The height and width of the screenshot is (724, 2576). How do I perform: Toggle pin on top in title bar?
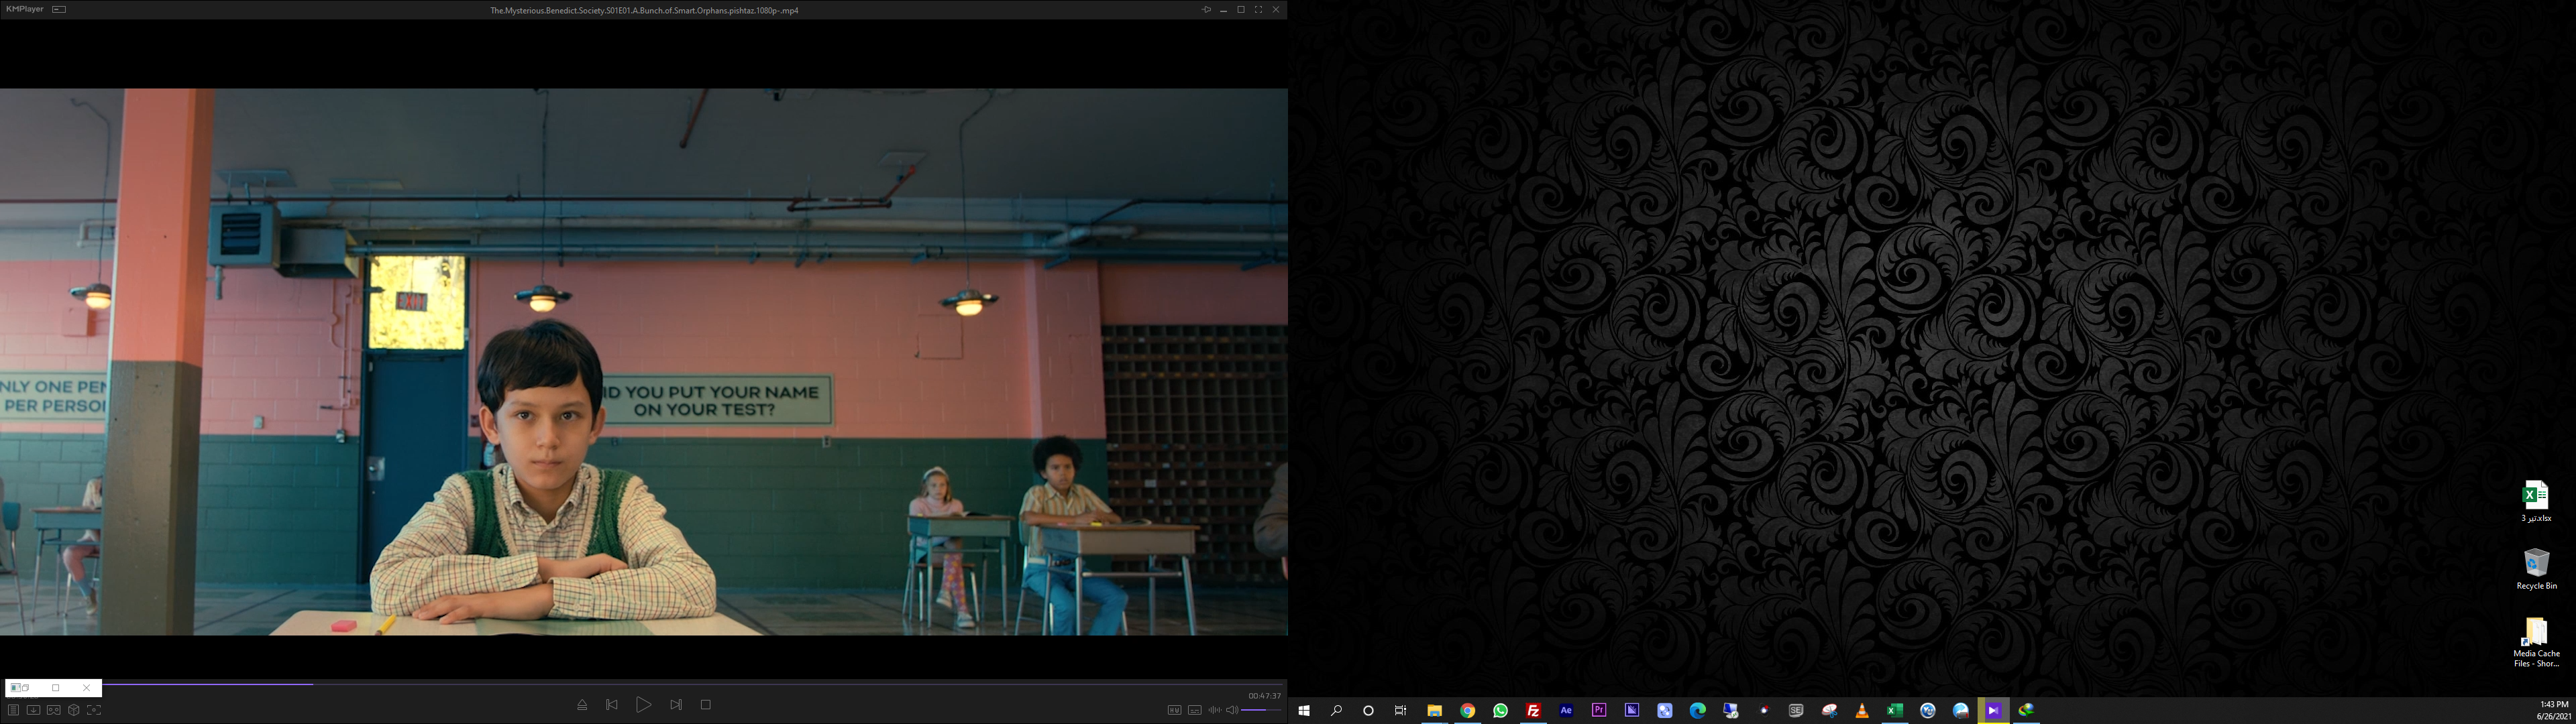pyautogui.click(x=1206, y=10)
